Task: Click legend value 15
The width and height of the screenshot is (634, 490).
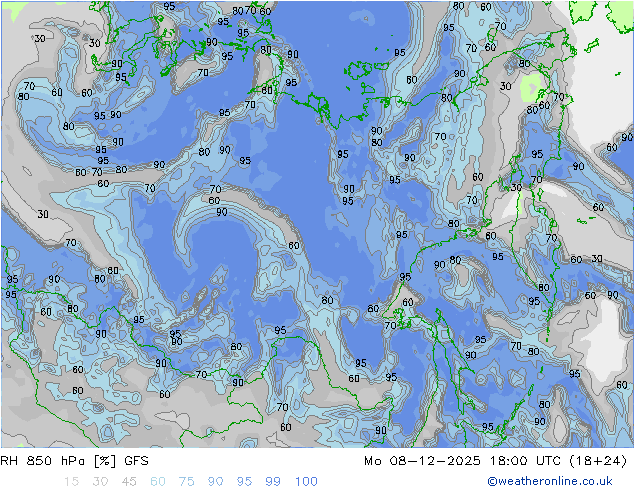Action: click(71, 482)
